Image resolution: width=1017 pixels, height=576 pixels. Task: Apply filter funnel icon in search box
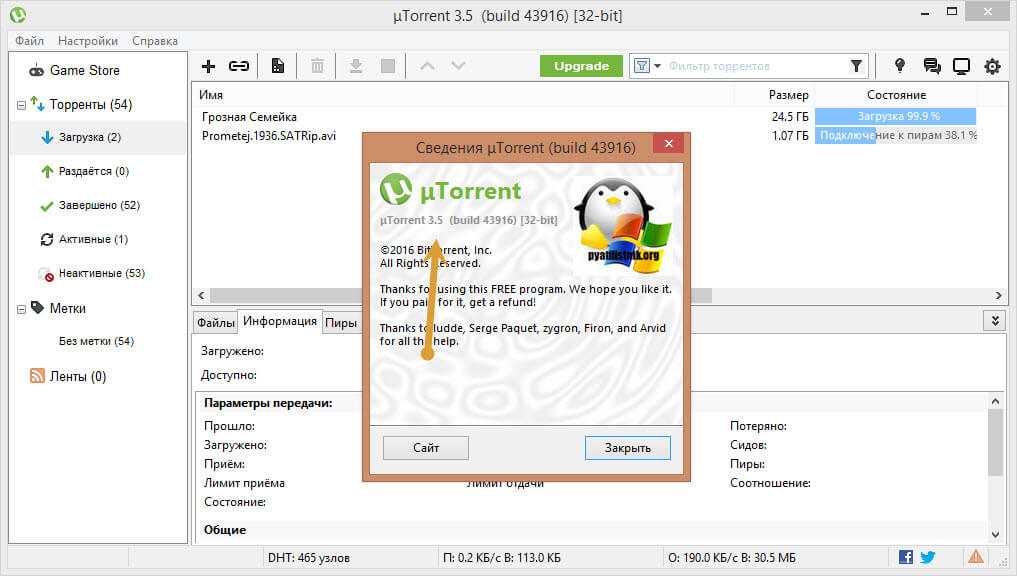[x=856, y=66]
